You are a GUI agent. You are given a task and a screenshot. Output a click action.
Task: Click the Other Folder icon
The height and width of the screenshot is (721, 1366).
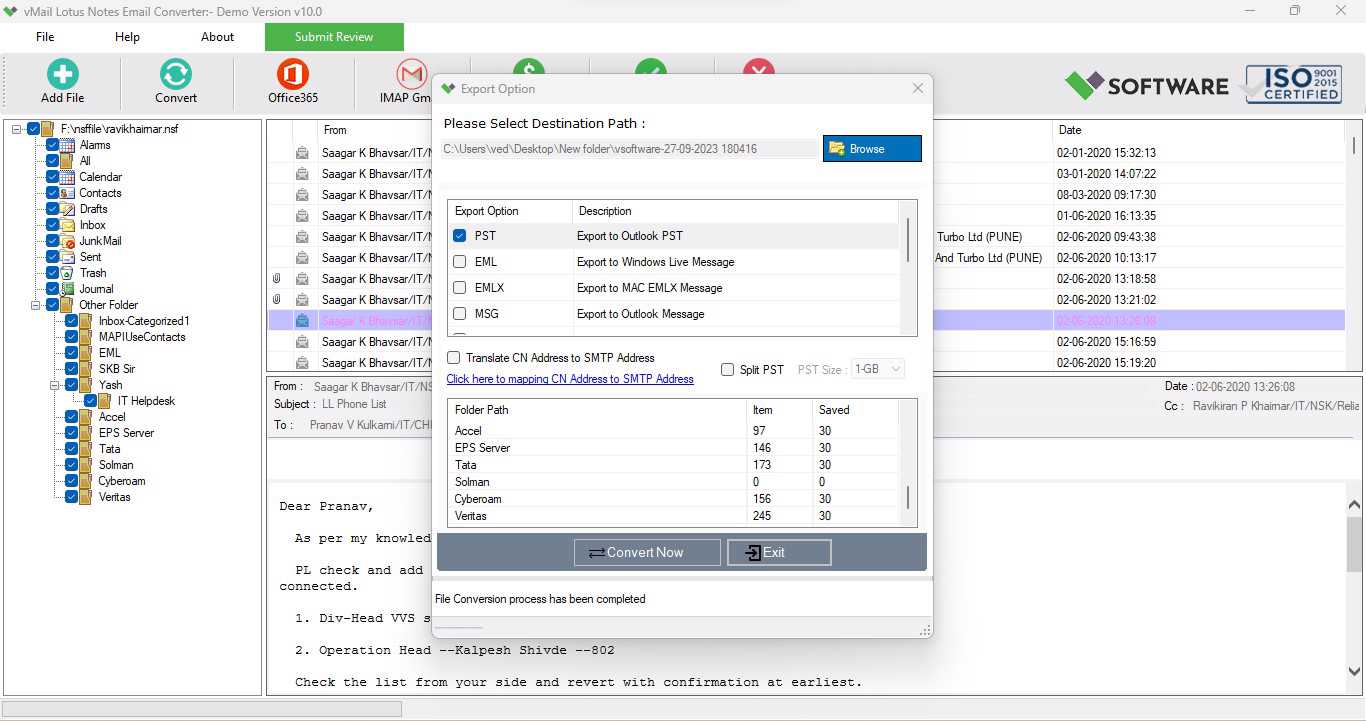pos(67,305)
